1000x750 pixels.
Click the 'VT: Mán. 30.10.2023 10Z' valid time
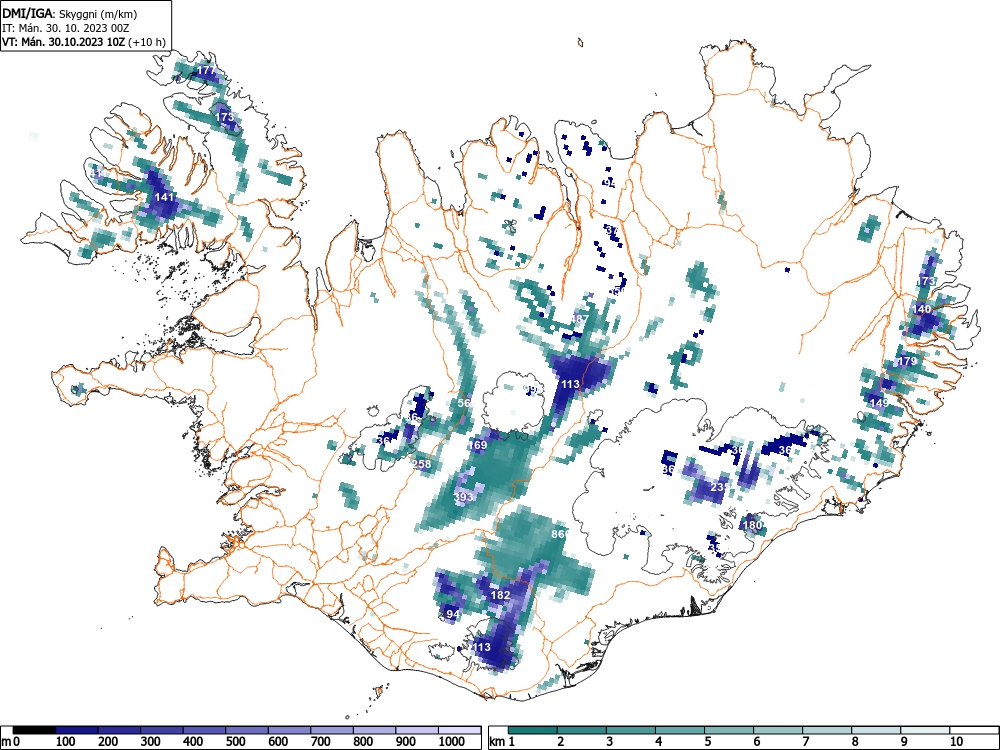64,42
